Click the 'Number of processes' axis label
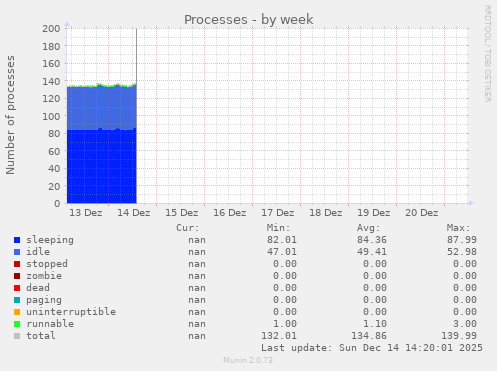 point(10,115)
